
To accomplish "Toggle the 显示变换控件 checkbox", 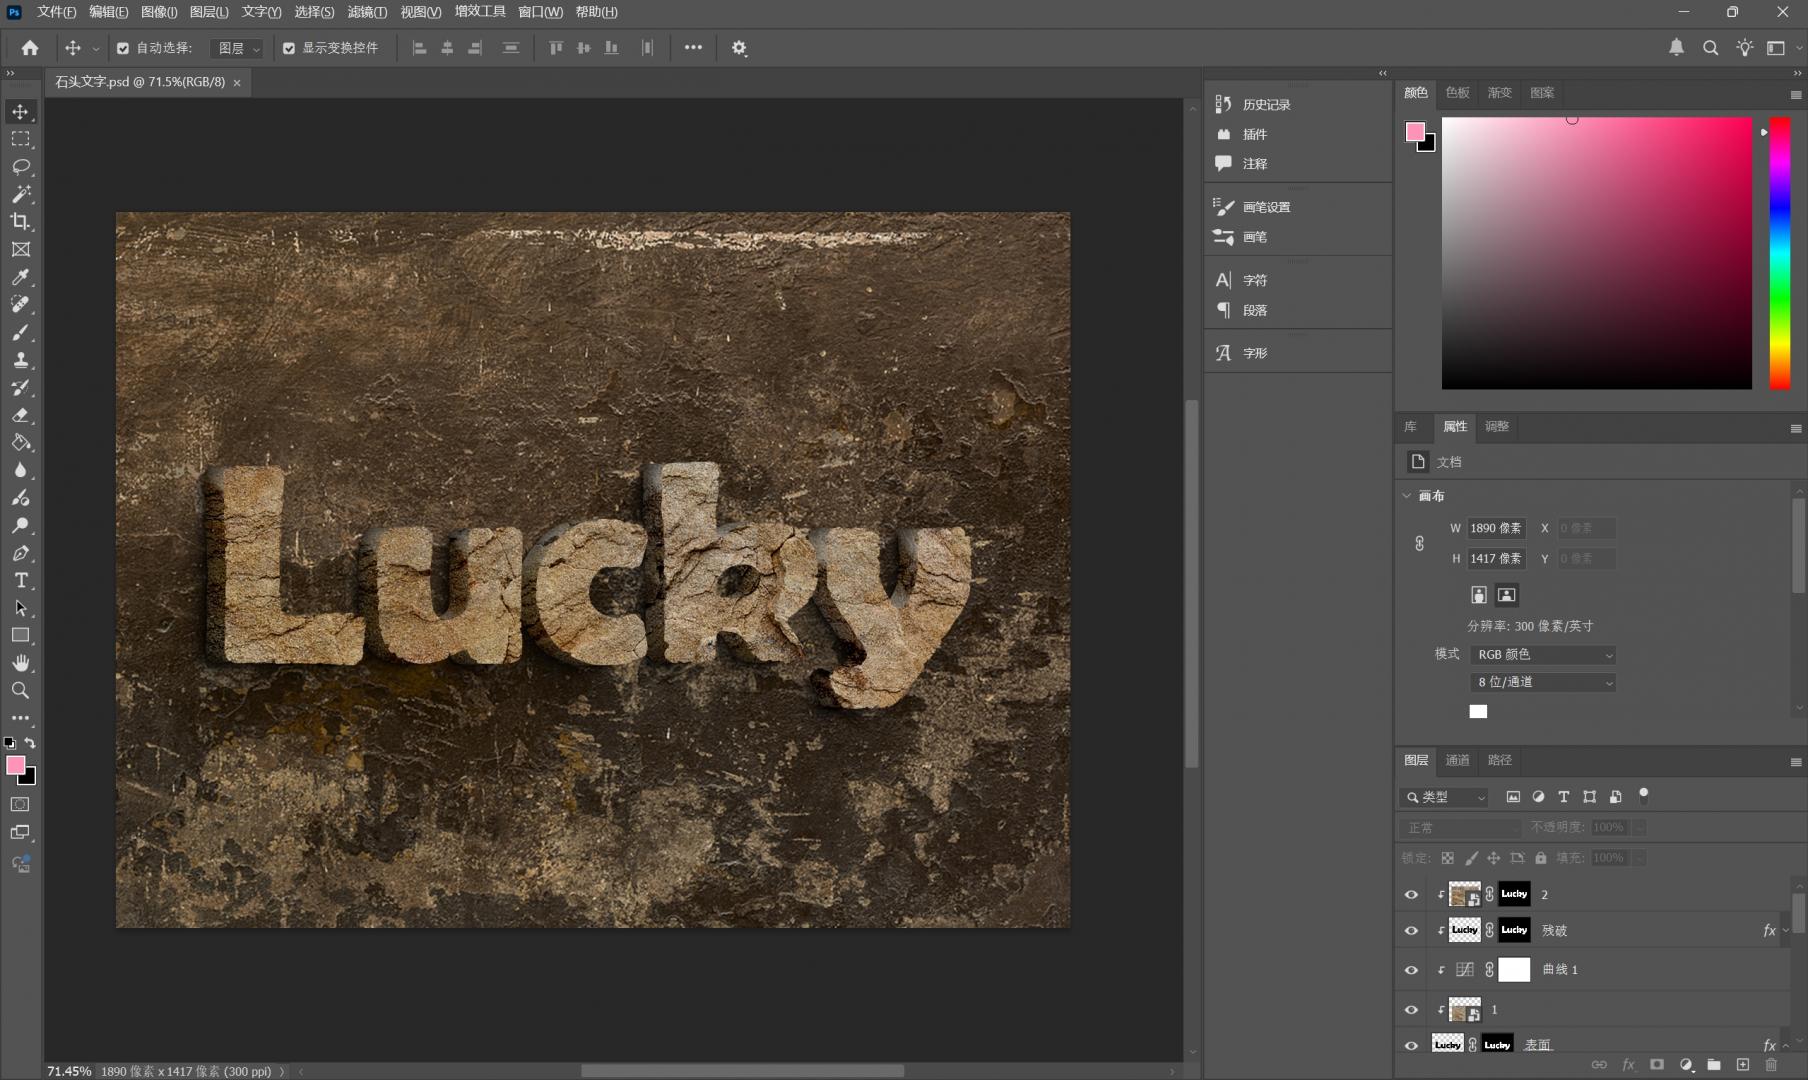I will (x=289, y=48).
